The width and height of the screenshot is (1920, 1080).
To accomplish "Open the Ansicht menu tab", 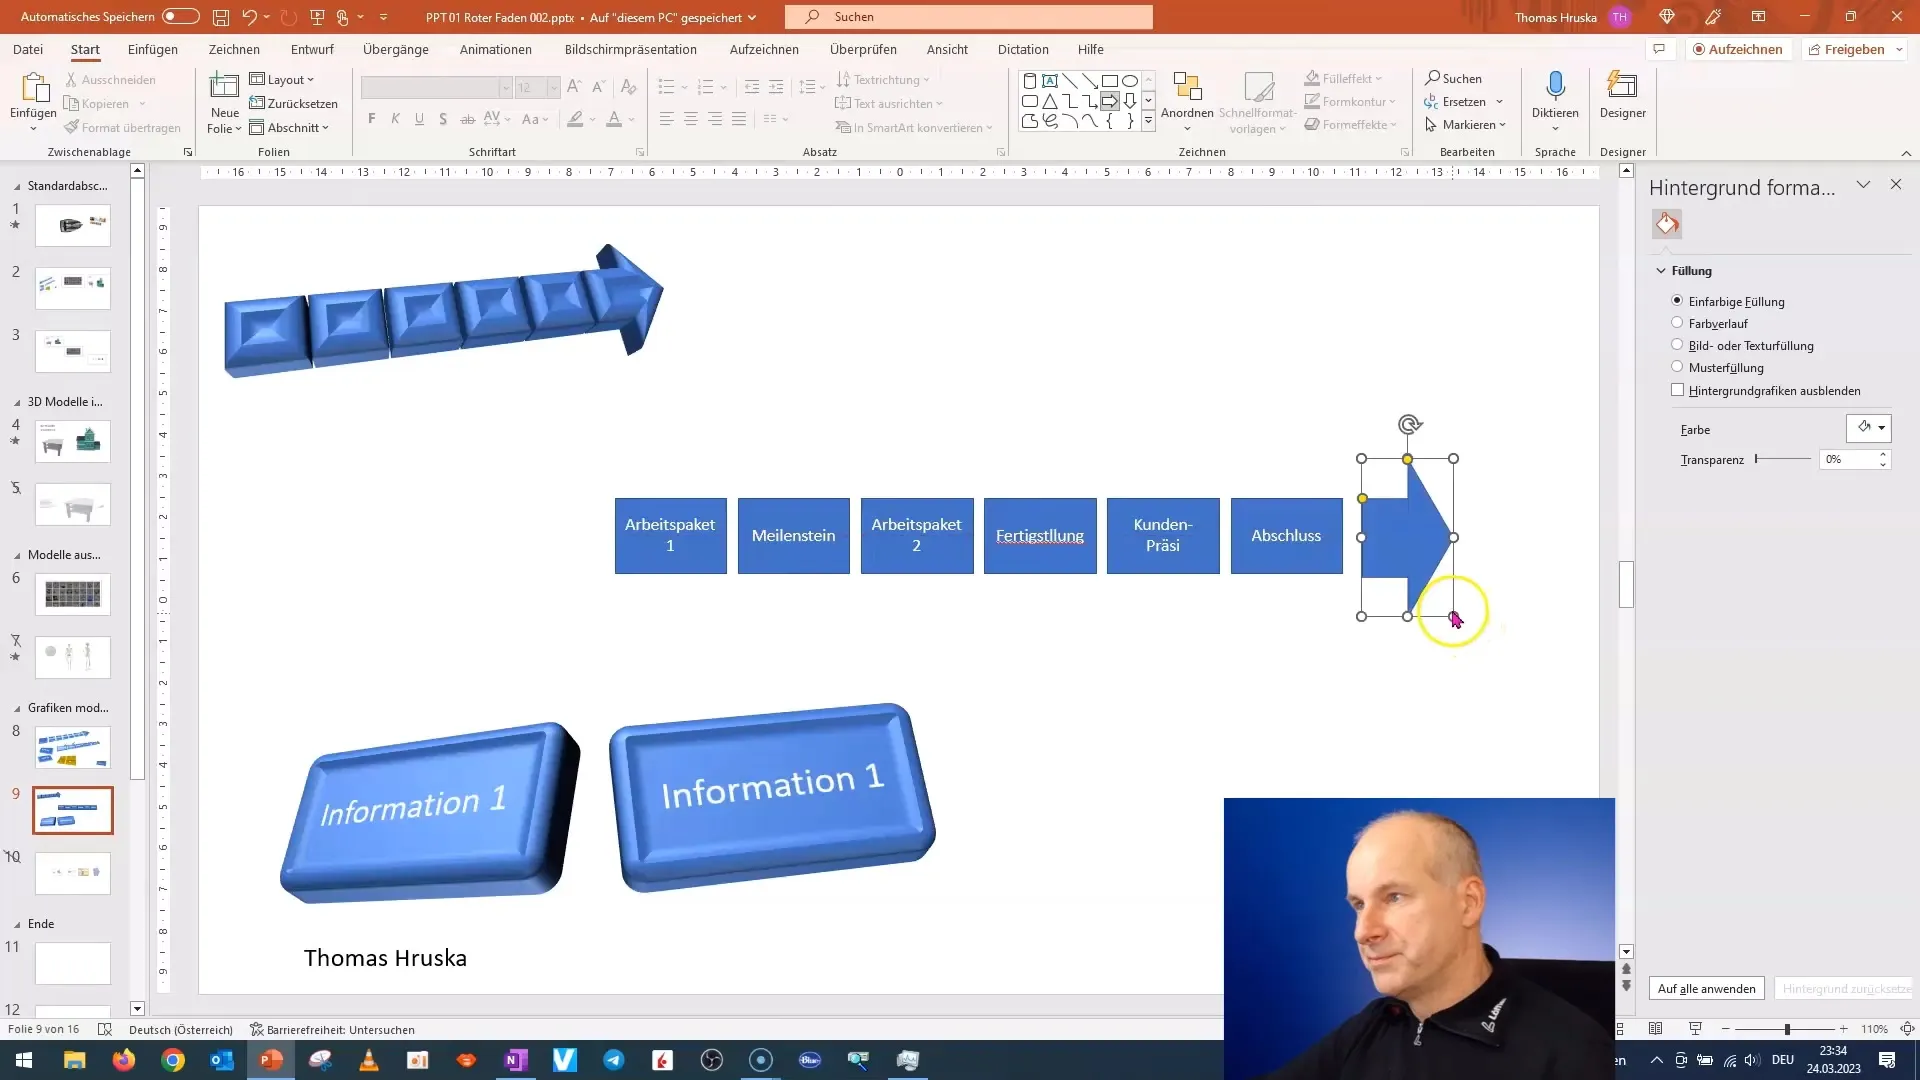I will point(947,49).
